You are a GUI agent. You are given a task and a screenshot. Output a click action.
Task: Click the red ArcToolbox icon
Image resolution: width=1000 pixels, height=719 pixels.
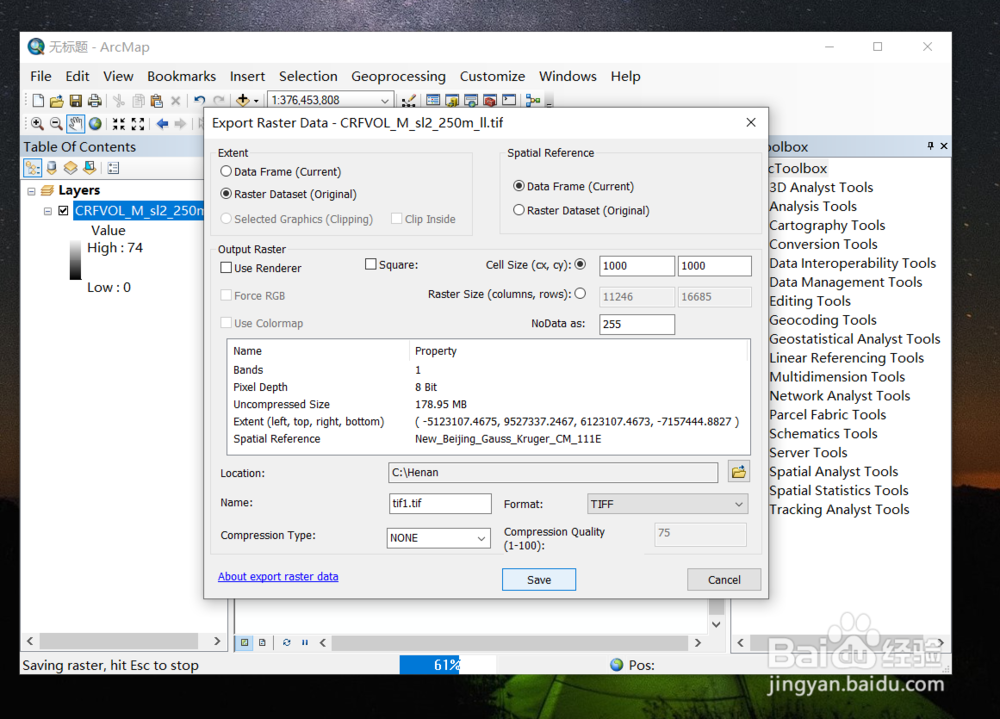pyautogui.click(x=490, y=100)
